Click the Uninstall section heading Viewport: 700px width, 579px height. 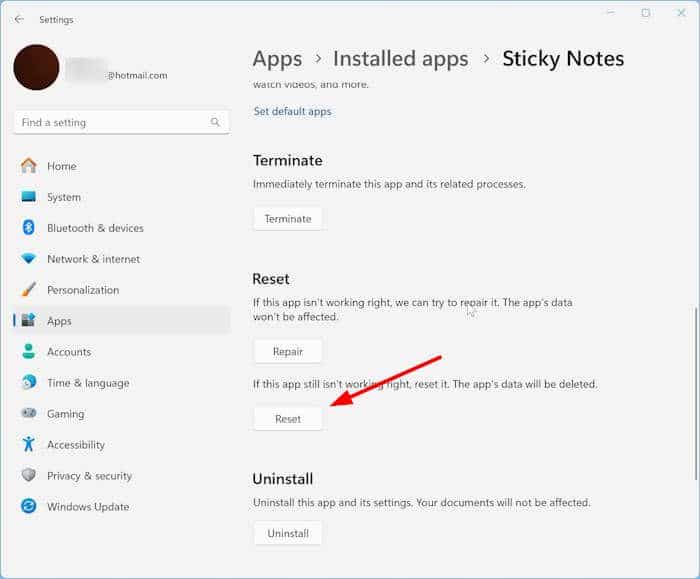[x=283, y=479]
